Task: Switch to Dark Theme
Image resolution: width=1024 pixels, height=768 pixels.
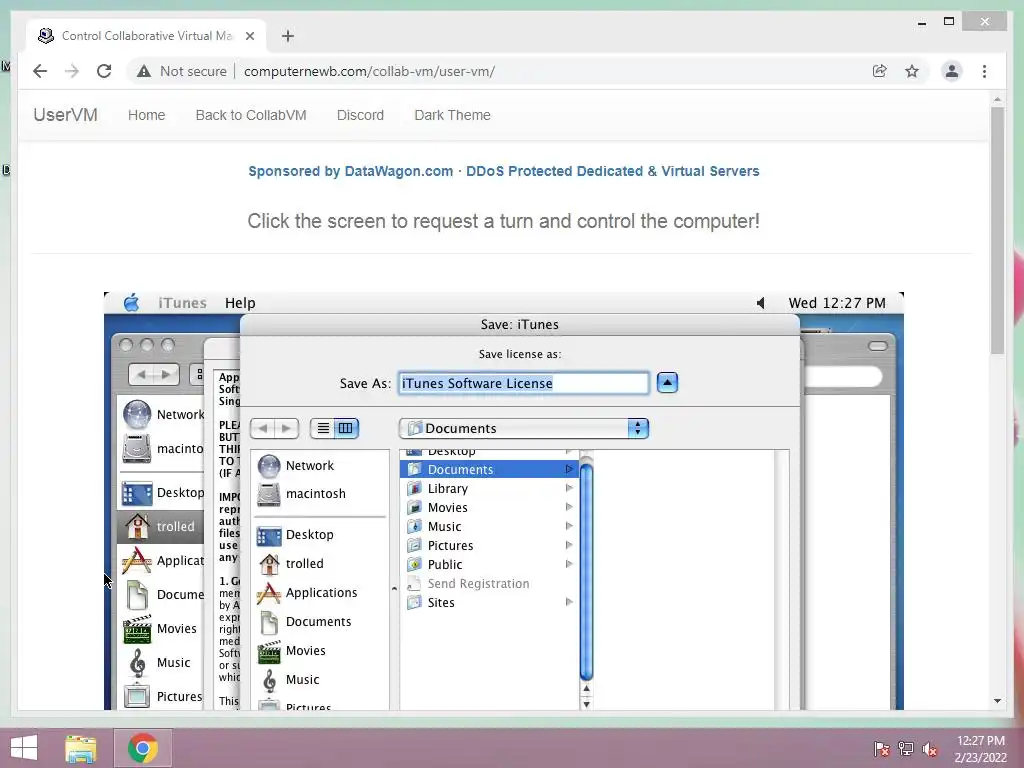Action: pyautogui.click(x=452, y=115)
